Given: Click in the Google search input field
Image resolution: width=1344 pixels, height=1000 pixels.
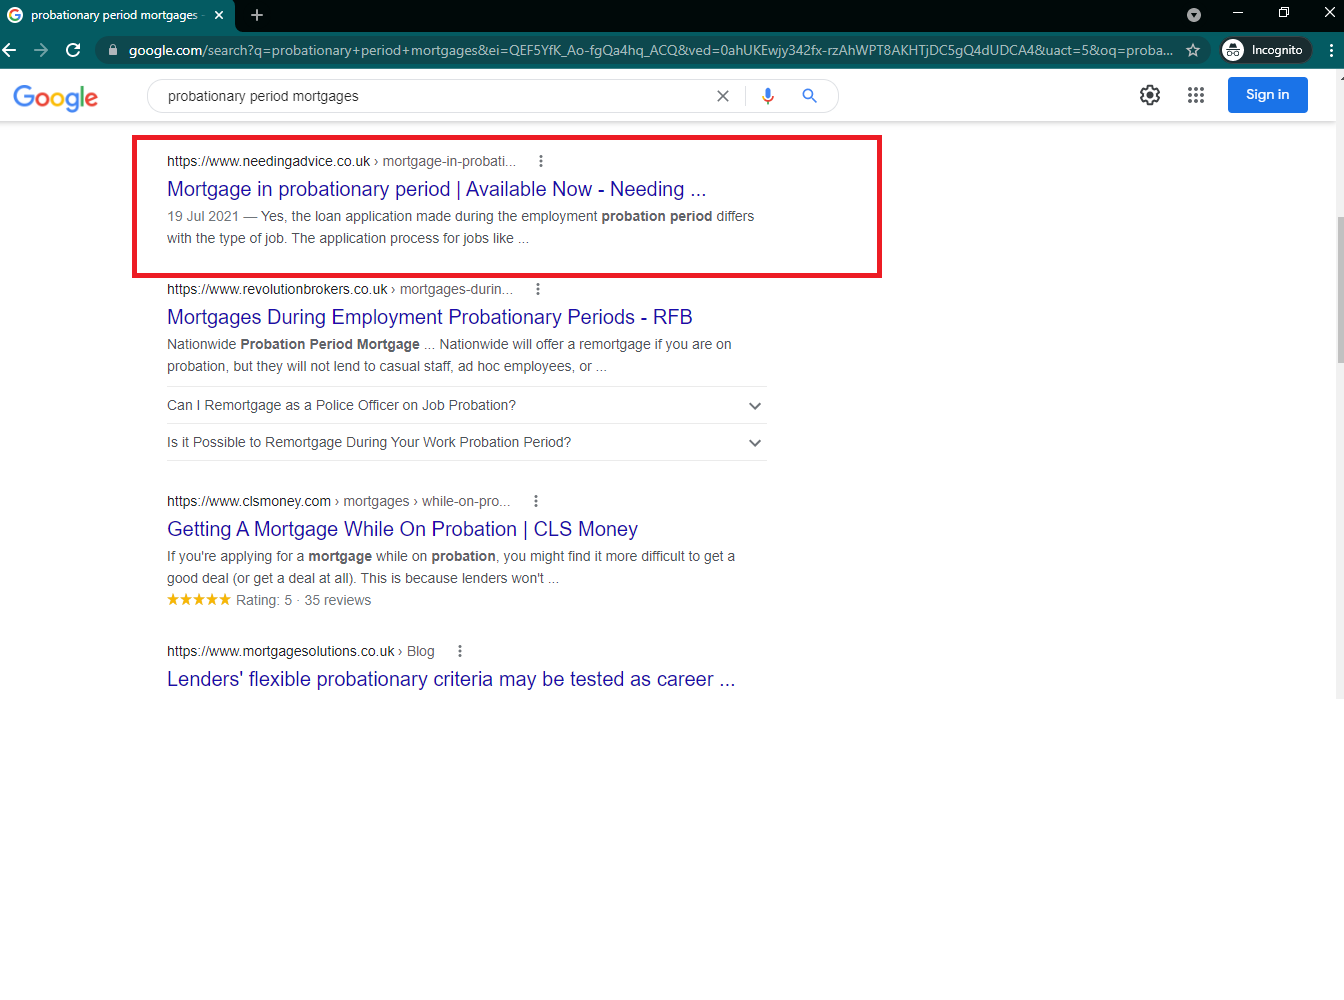Looking at the screenshot, I should click(430, 96).
